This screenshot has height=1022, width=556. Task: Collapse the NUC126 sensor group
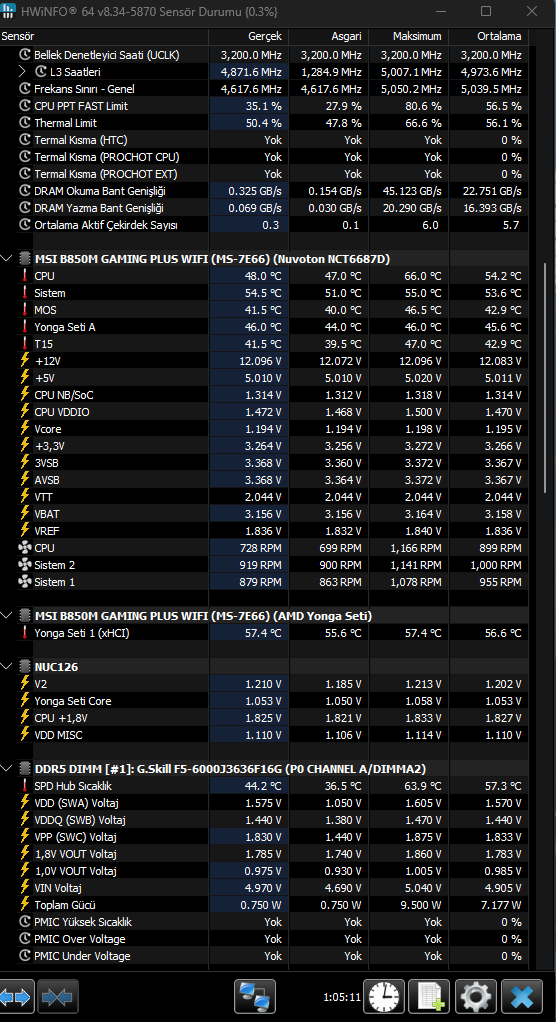tap(7, 666)
